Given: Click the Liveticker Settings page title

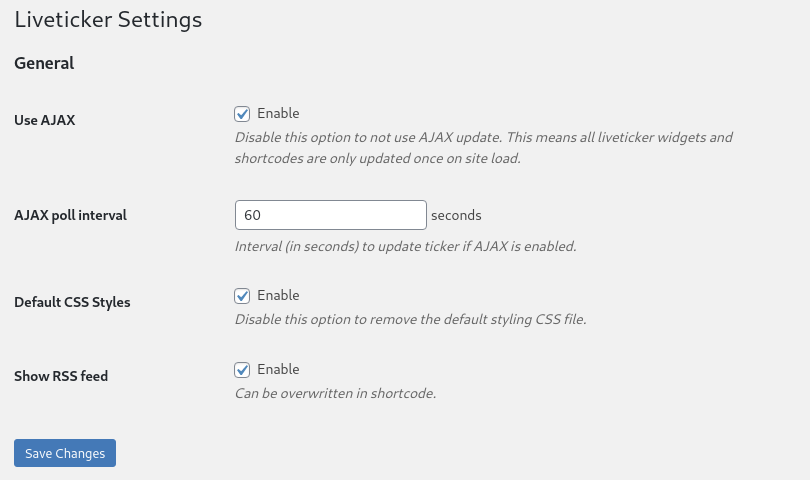Looking at the screenshot, I should coord(108,20).
